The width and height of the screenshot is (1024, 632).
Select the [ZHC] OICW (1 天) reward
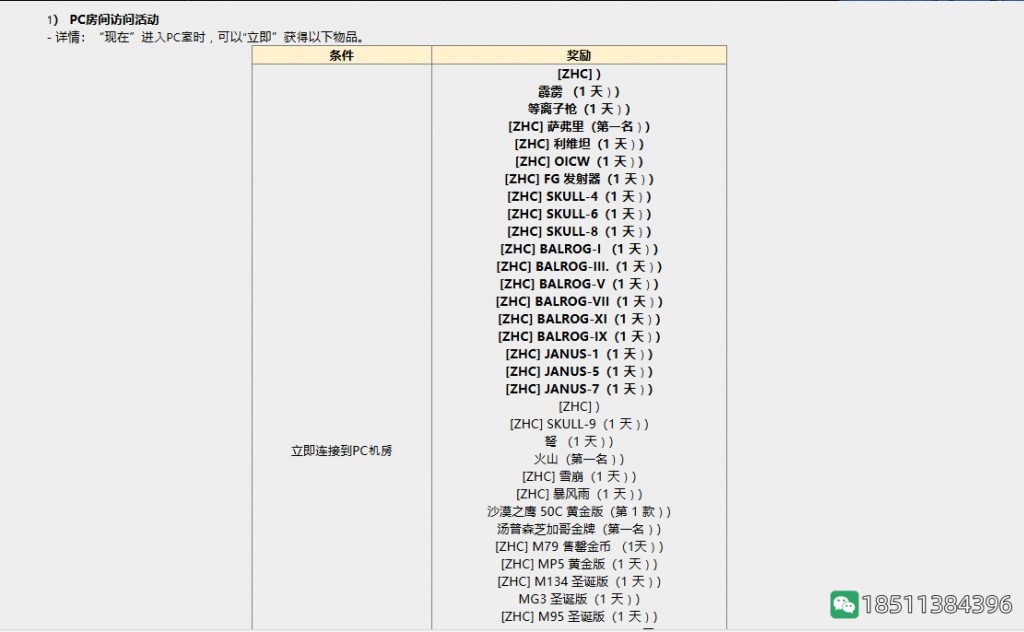(578, 161)
